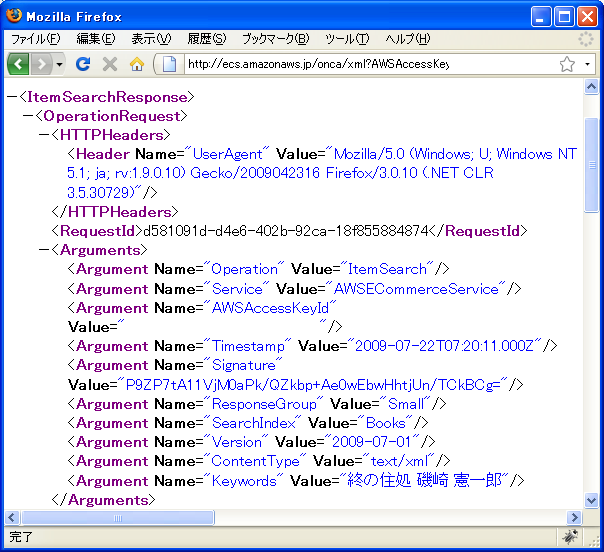Open the URL bar history dropdown
The image size is (604, 552).
587,64
